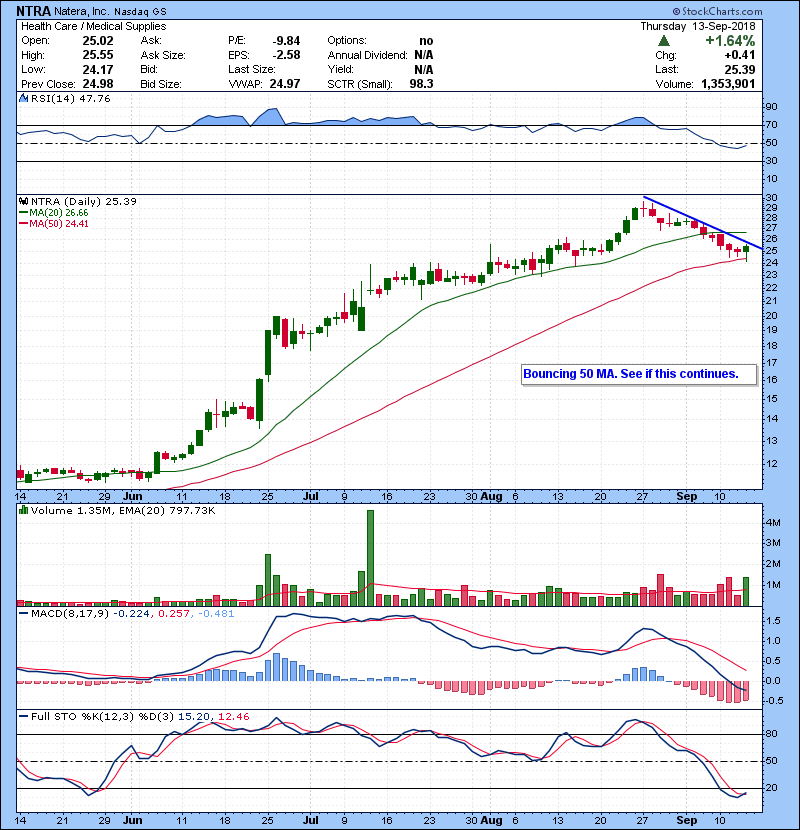This screenshot has height=830, width=800.
Task: Click the Chg value +0.41
Action: click(x=740, y=55)
